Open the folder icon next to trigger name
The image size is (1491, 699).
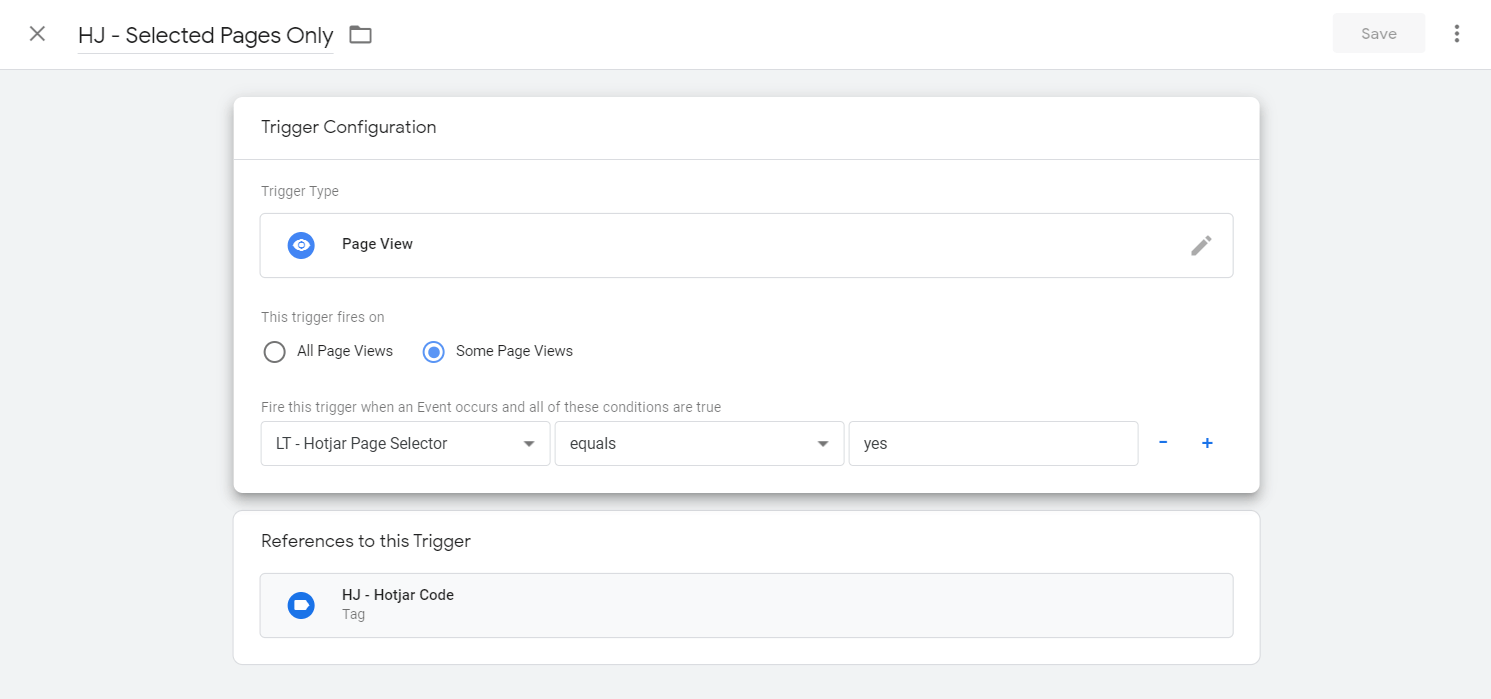[360, 35]
